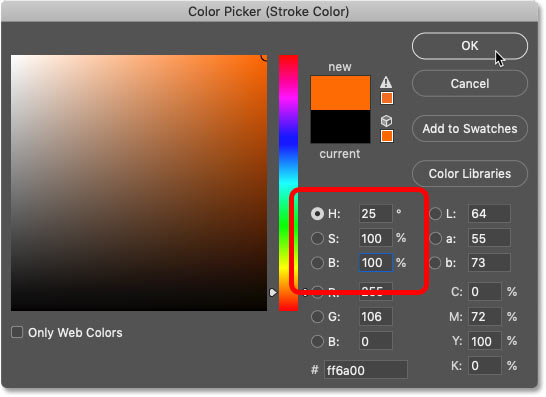Confirm the color with the OK button
The width and height of the screenshot is (546, 397).
(x=469, y=46)
